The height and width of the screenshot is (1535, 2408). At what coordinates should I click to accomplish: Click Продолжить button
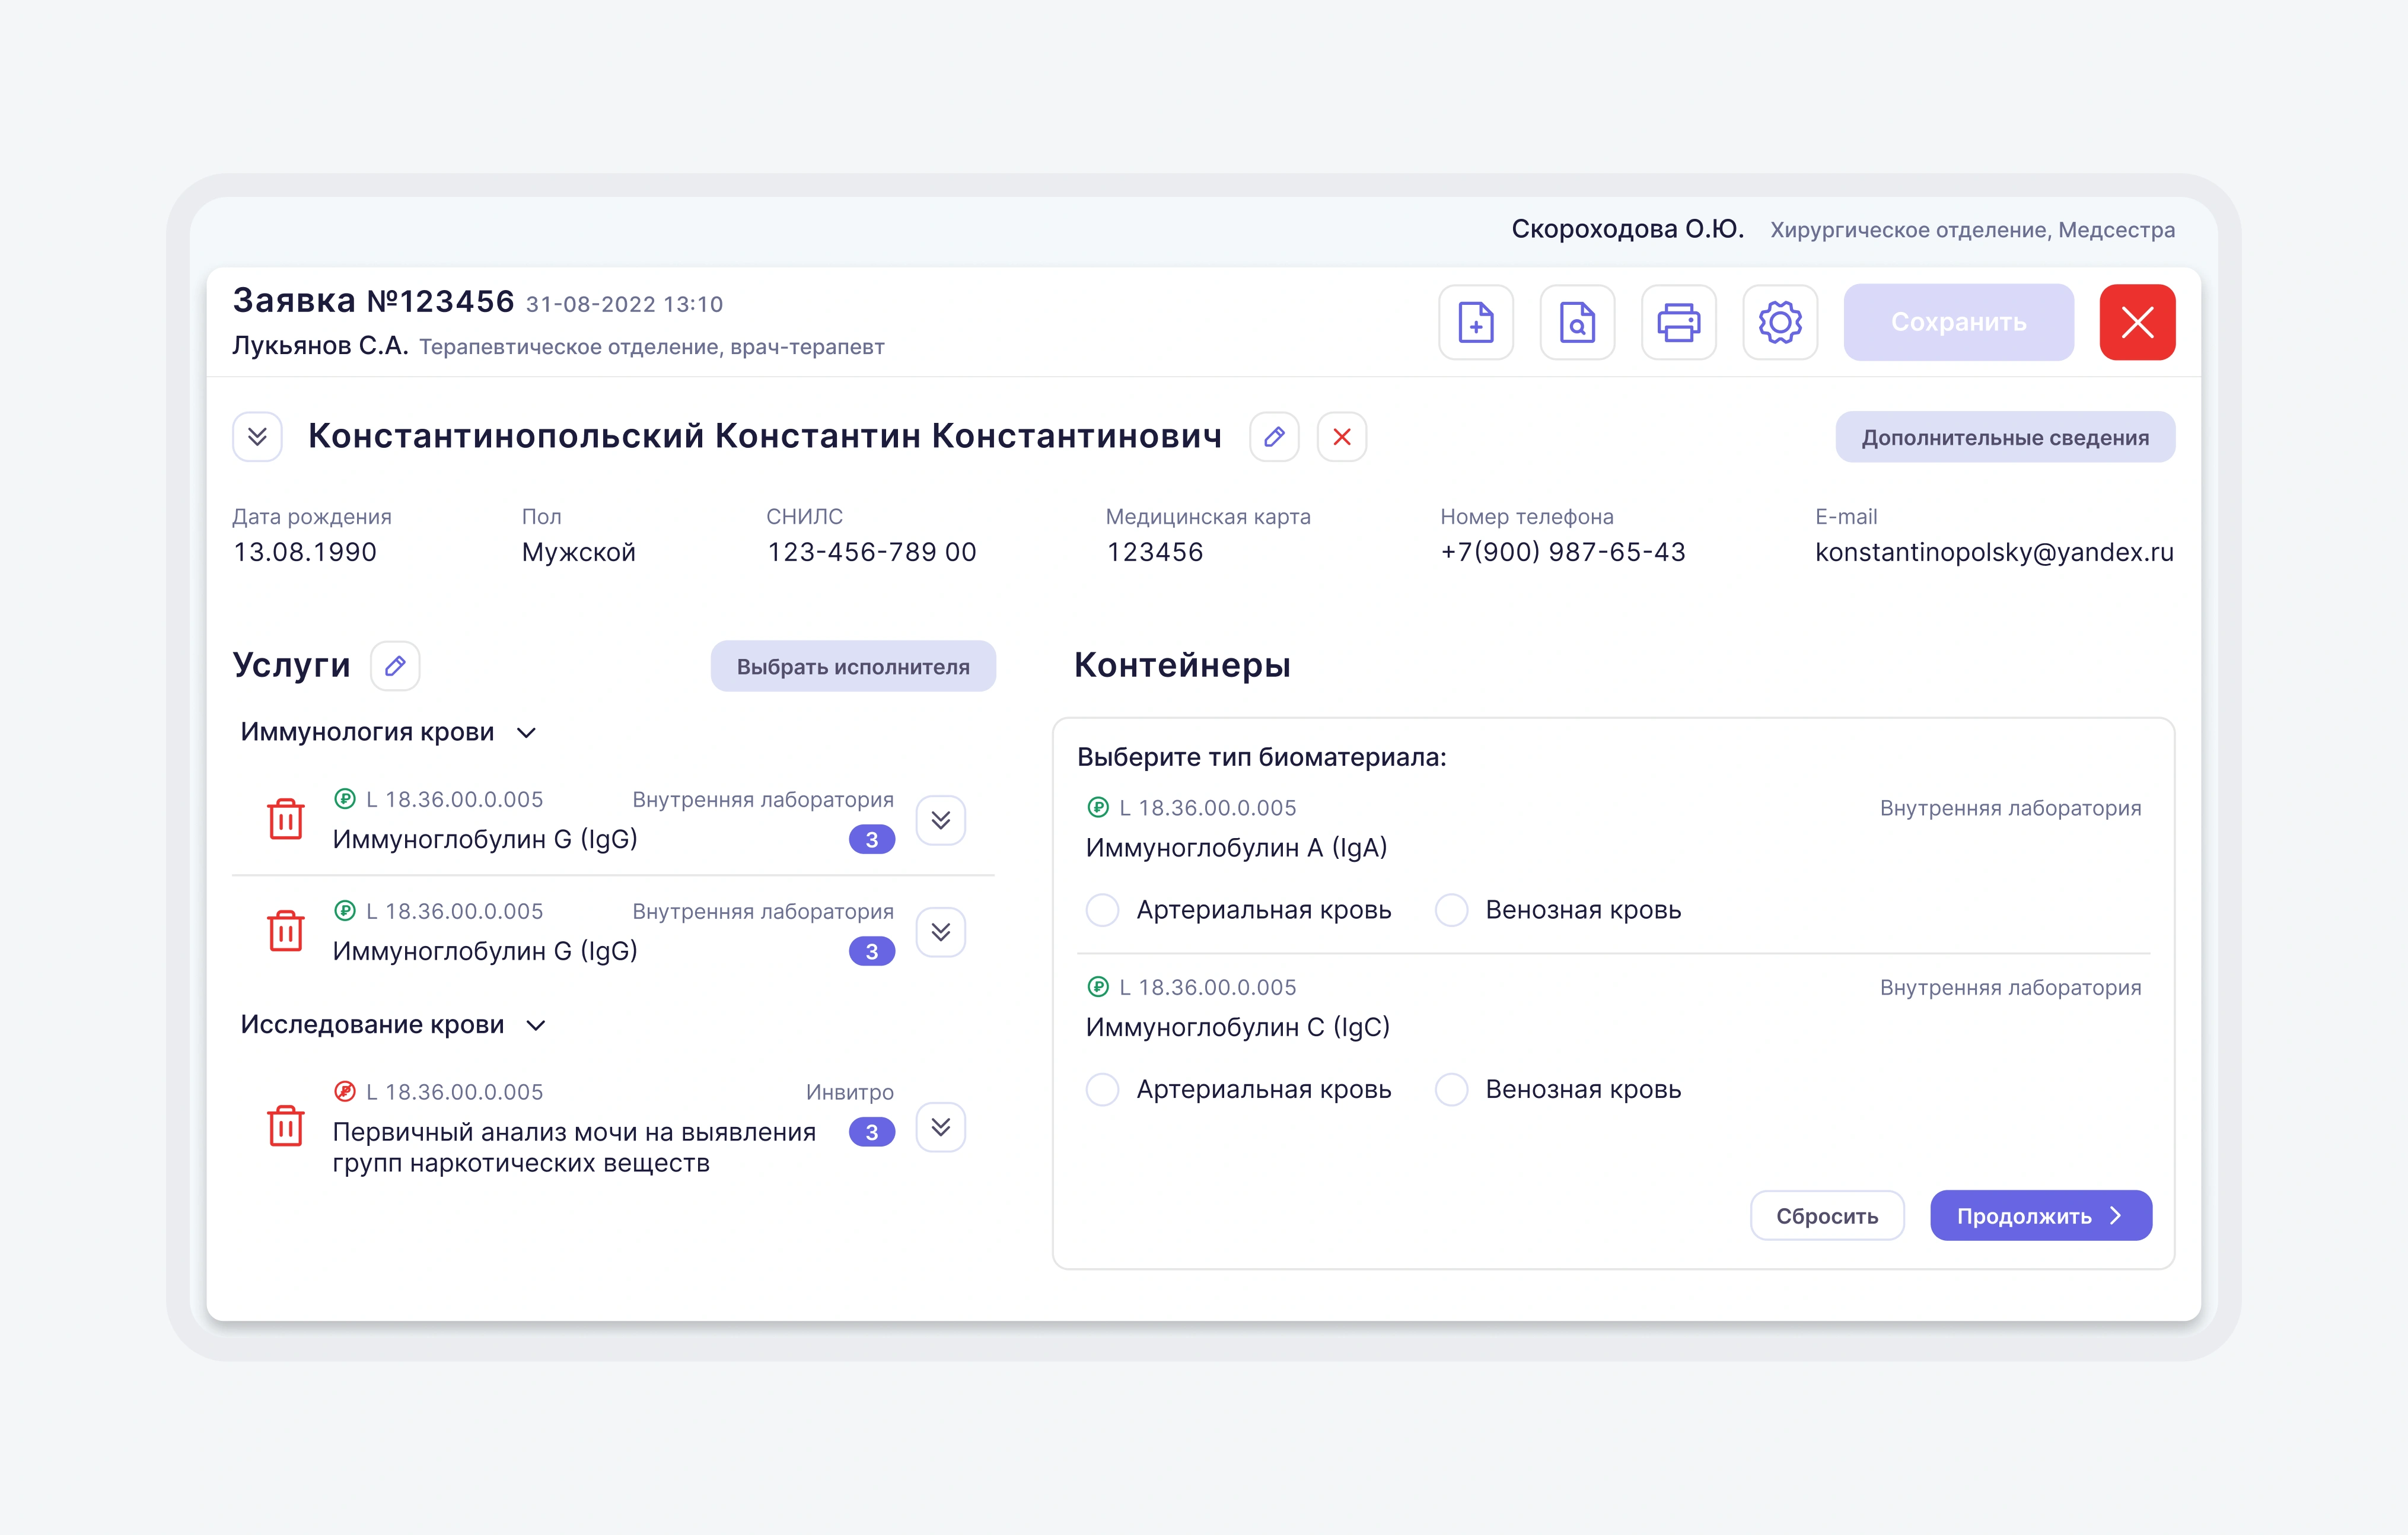click(2041, 1216)
